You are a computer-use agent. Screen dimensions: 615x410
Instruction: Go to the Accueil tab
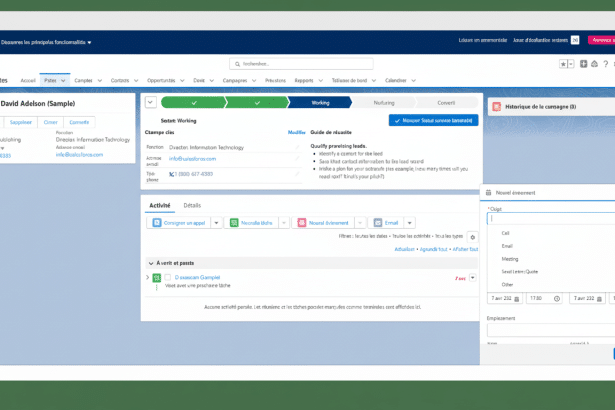tap(28, 80)
